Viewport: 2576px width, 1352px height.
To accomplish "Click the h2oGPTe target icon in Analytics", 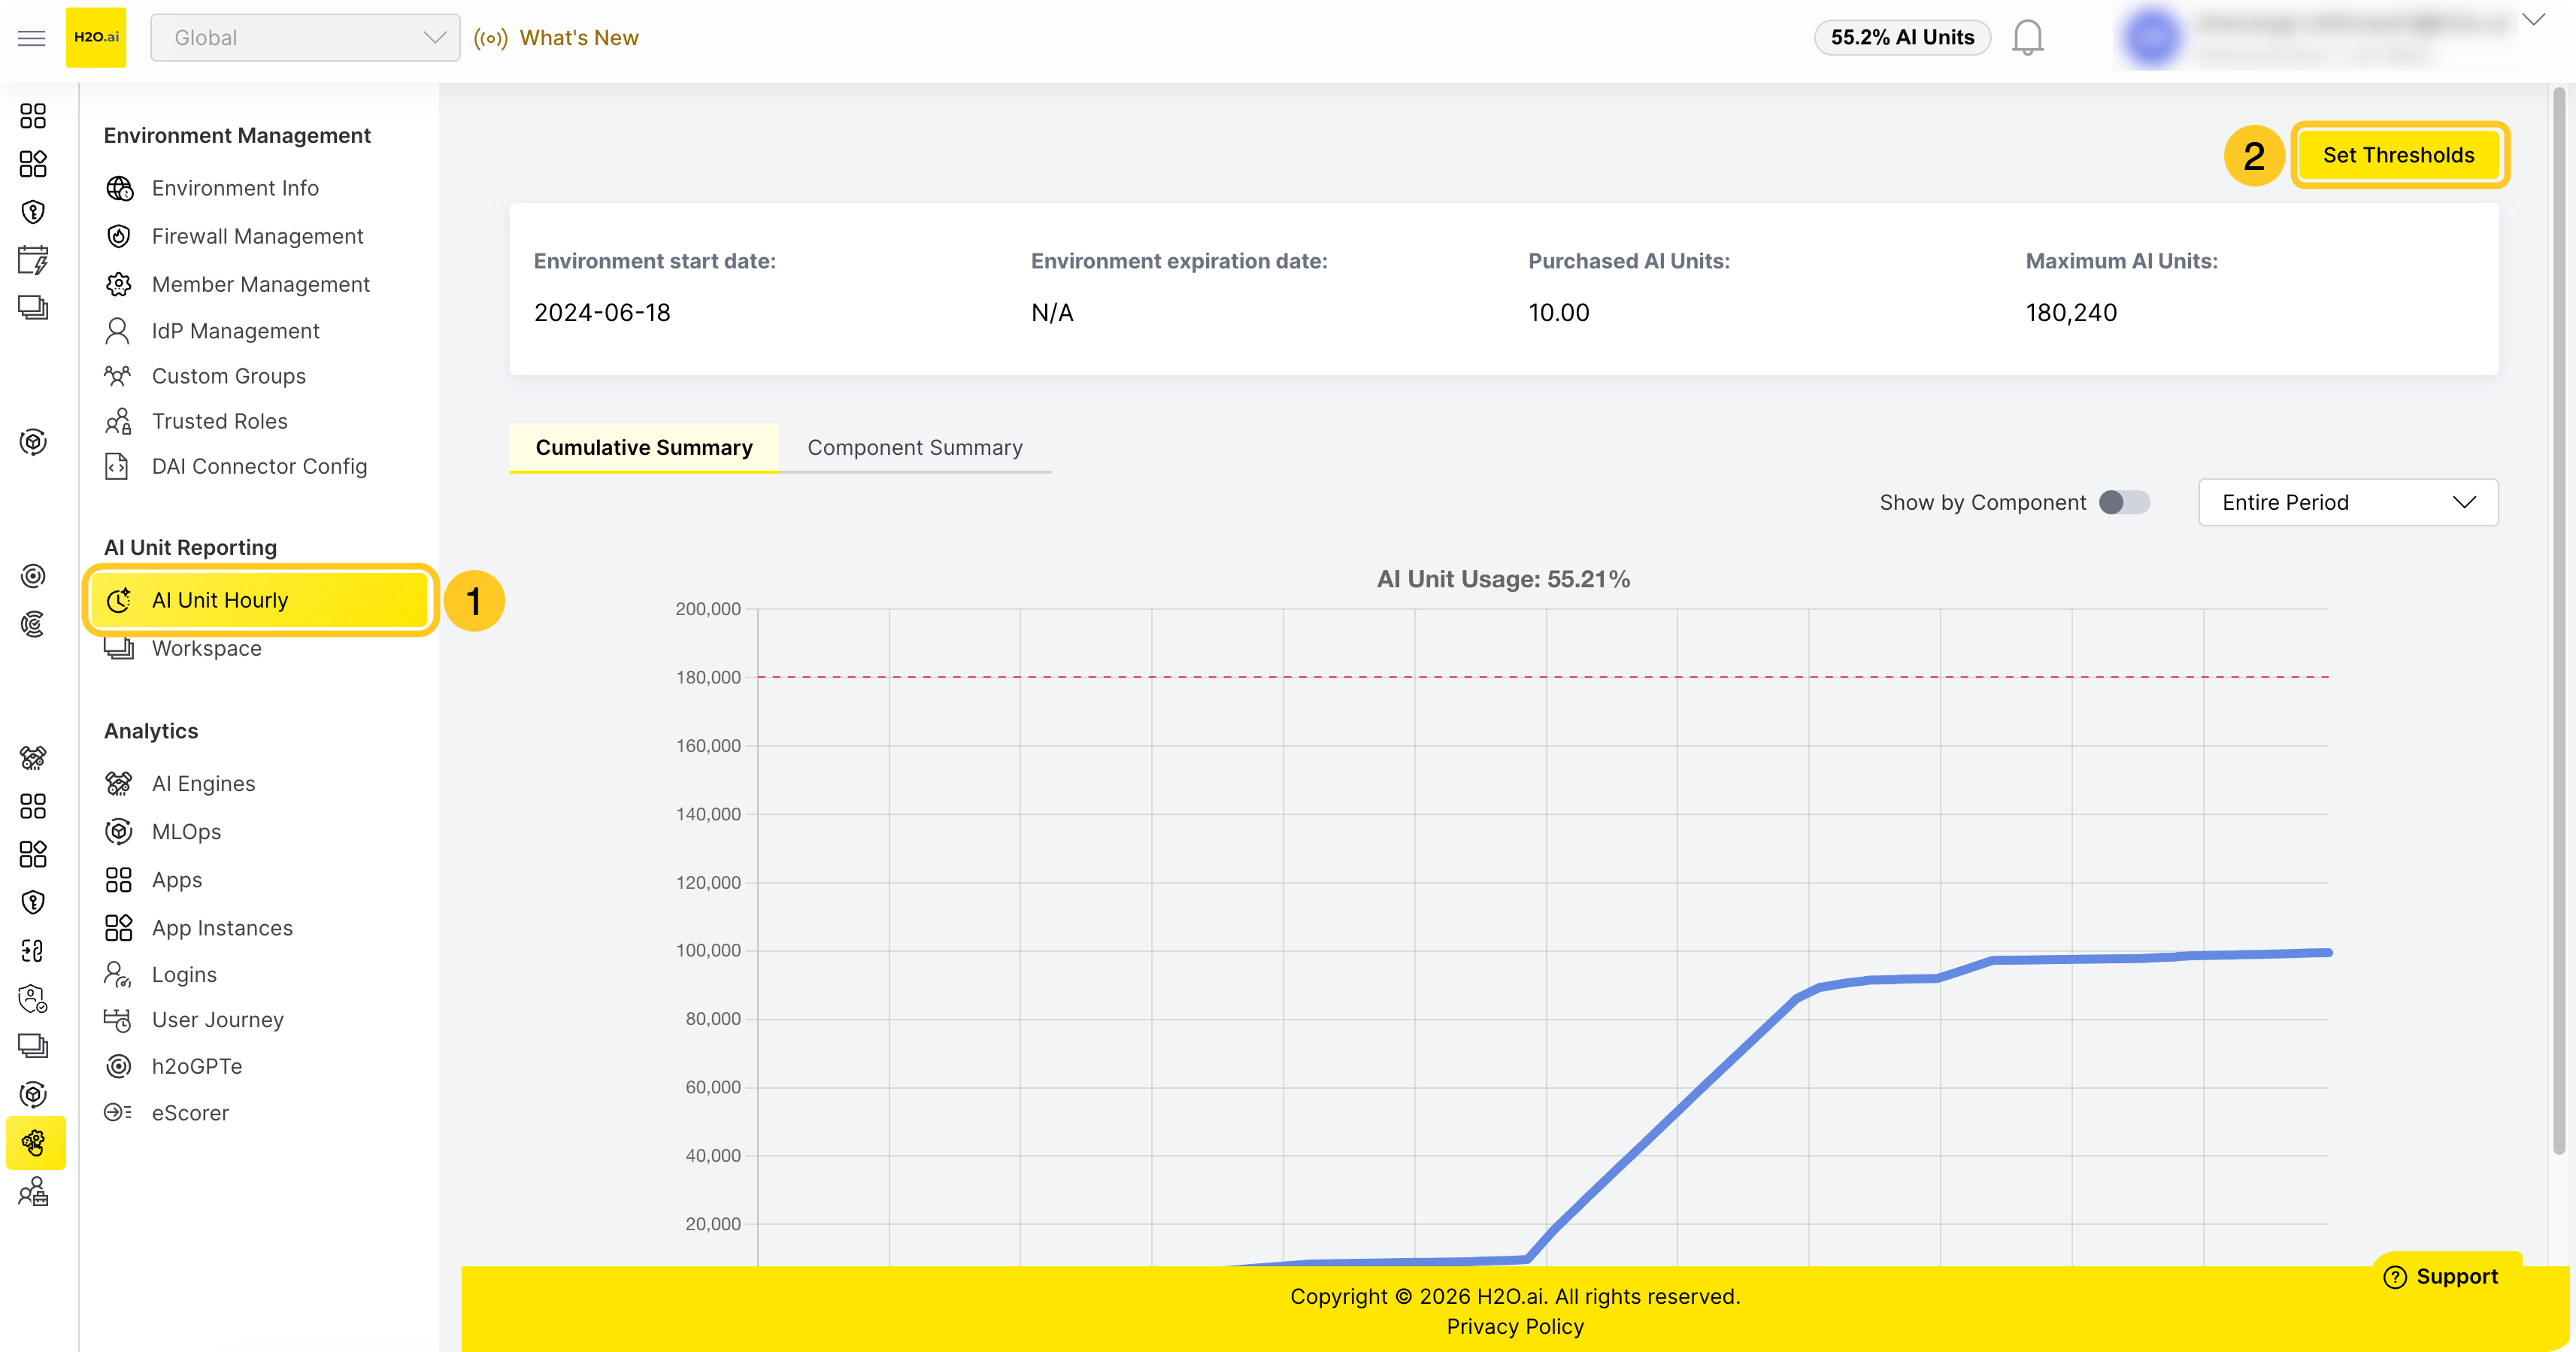I will tap(119, 1066).
